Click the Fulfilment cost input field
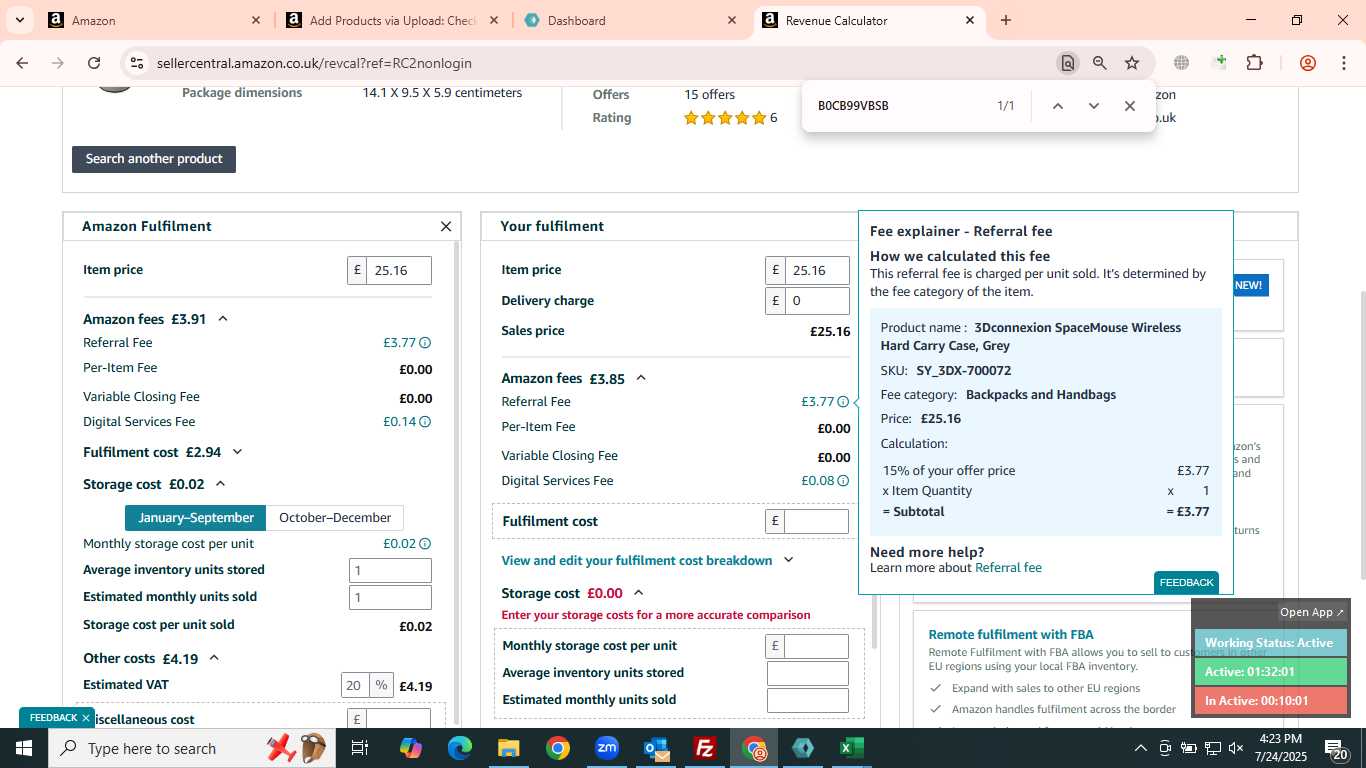The height and width of the screenshot is (768, 1366). 817,521
